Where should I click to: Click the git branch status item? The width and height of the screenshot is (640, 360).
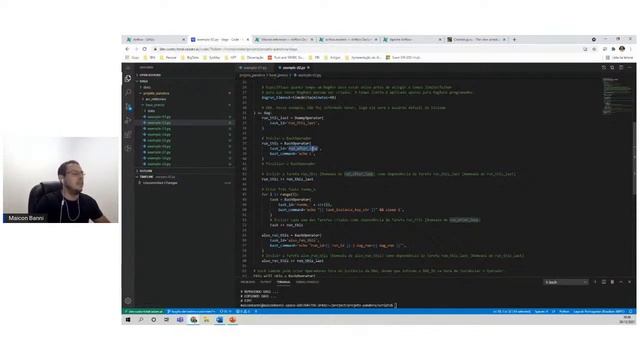pyautogui.click(x=191, y=311)
